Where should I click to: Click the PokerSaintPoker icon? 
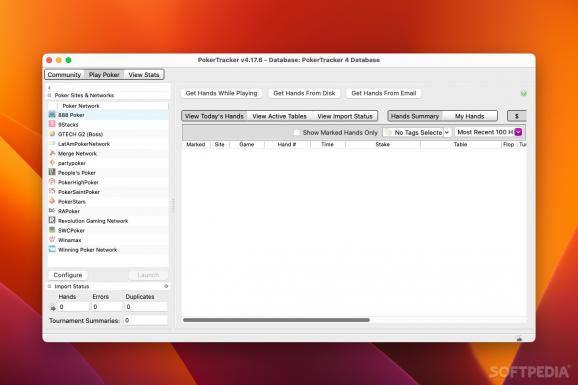click(52, 191)
